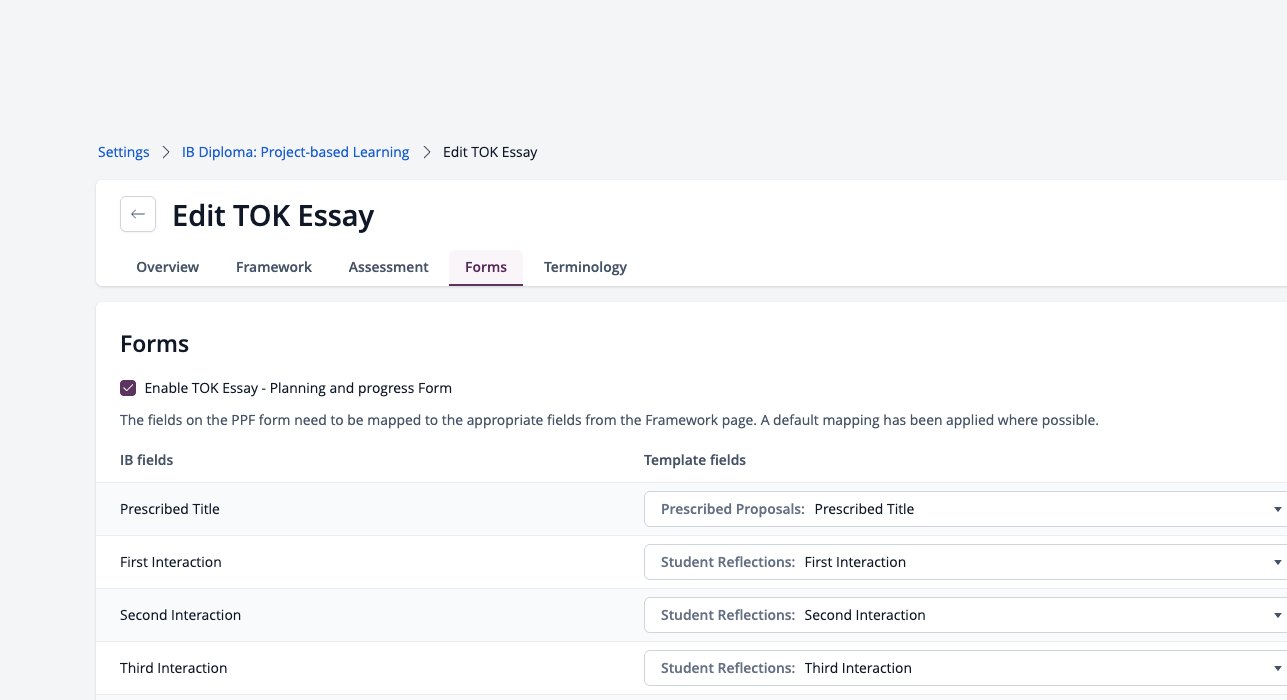Screen dimensions: 1287x700
Task: Open the Third Interaction template field dropdown
Action: click(965, 668)
